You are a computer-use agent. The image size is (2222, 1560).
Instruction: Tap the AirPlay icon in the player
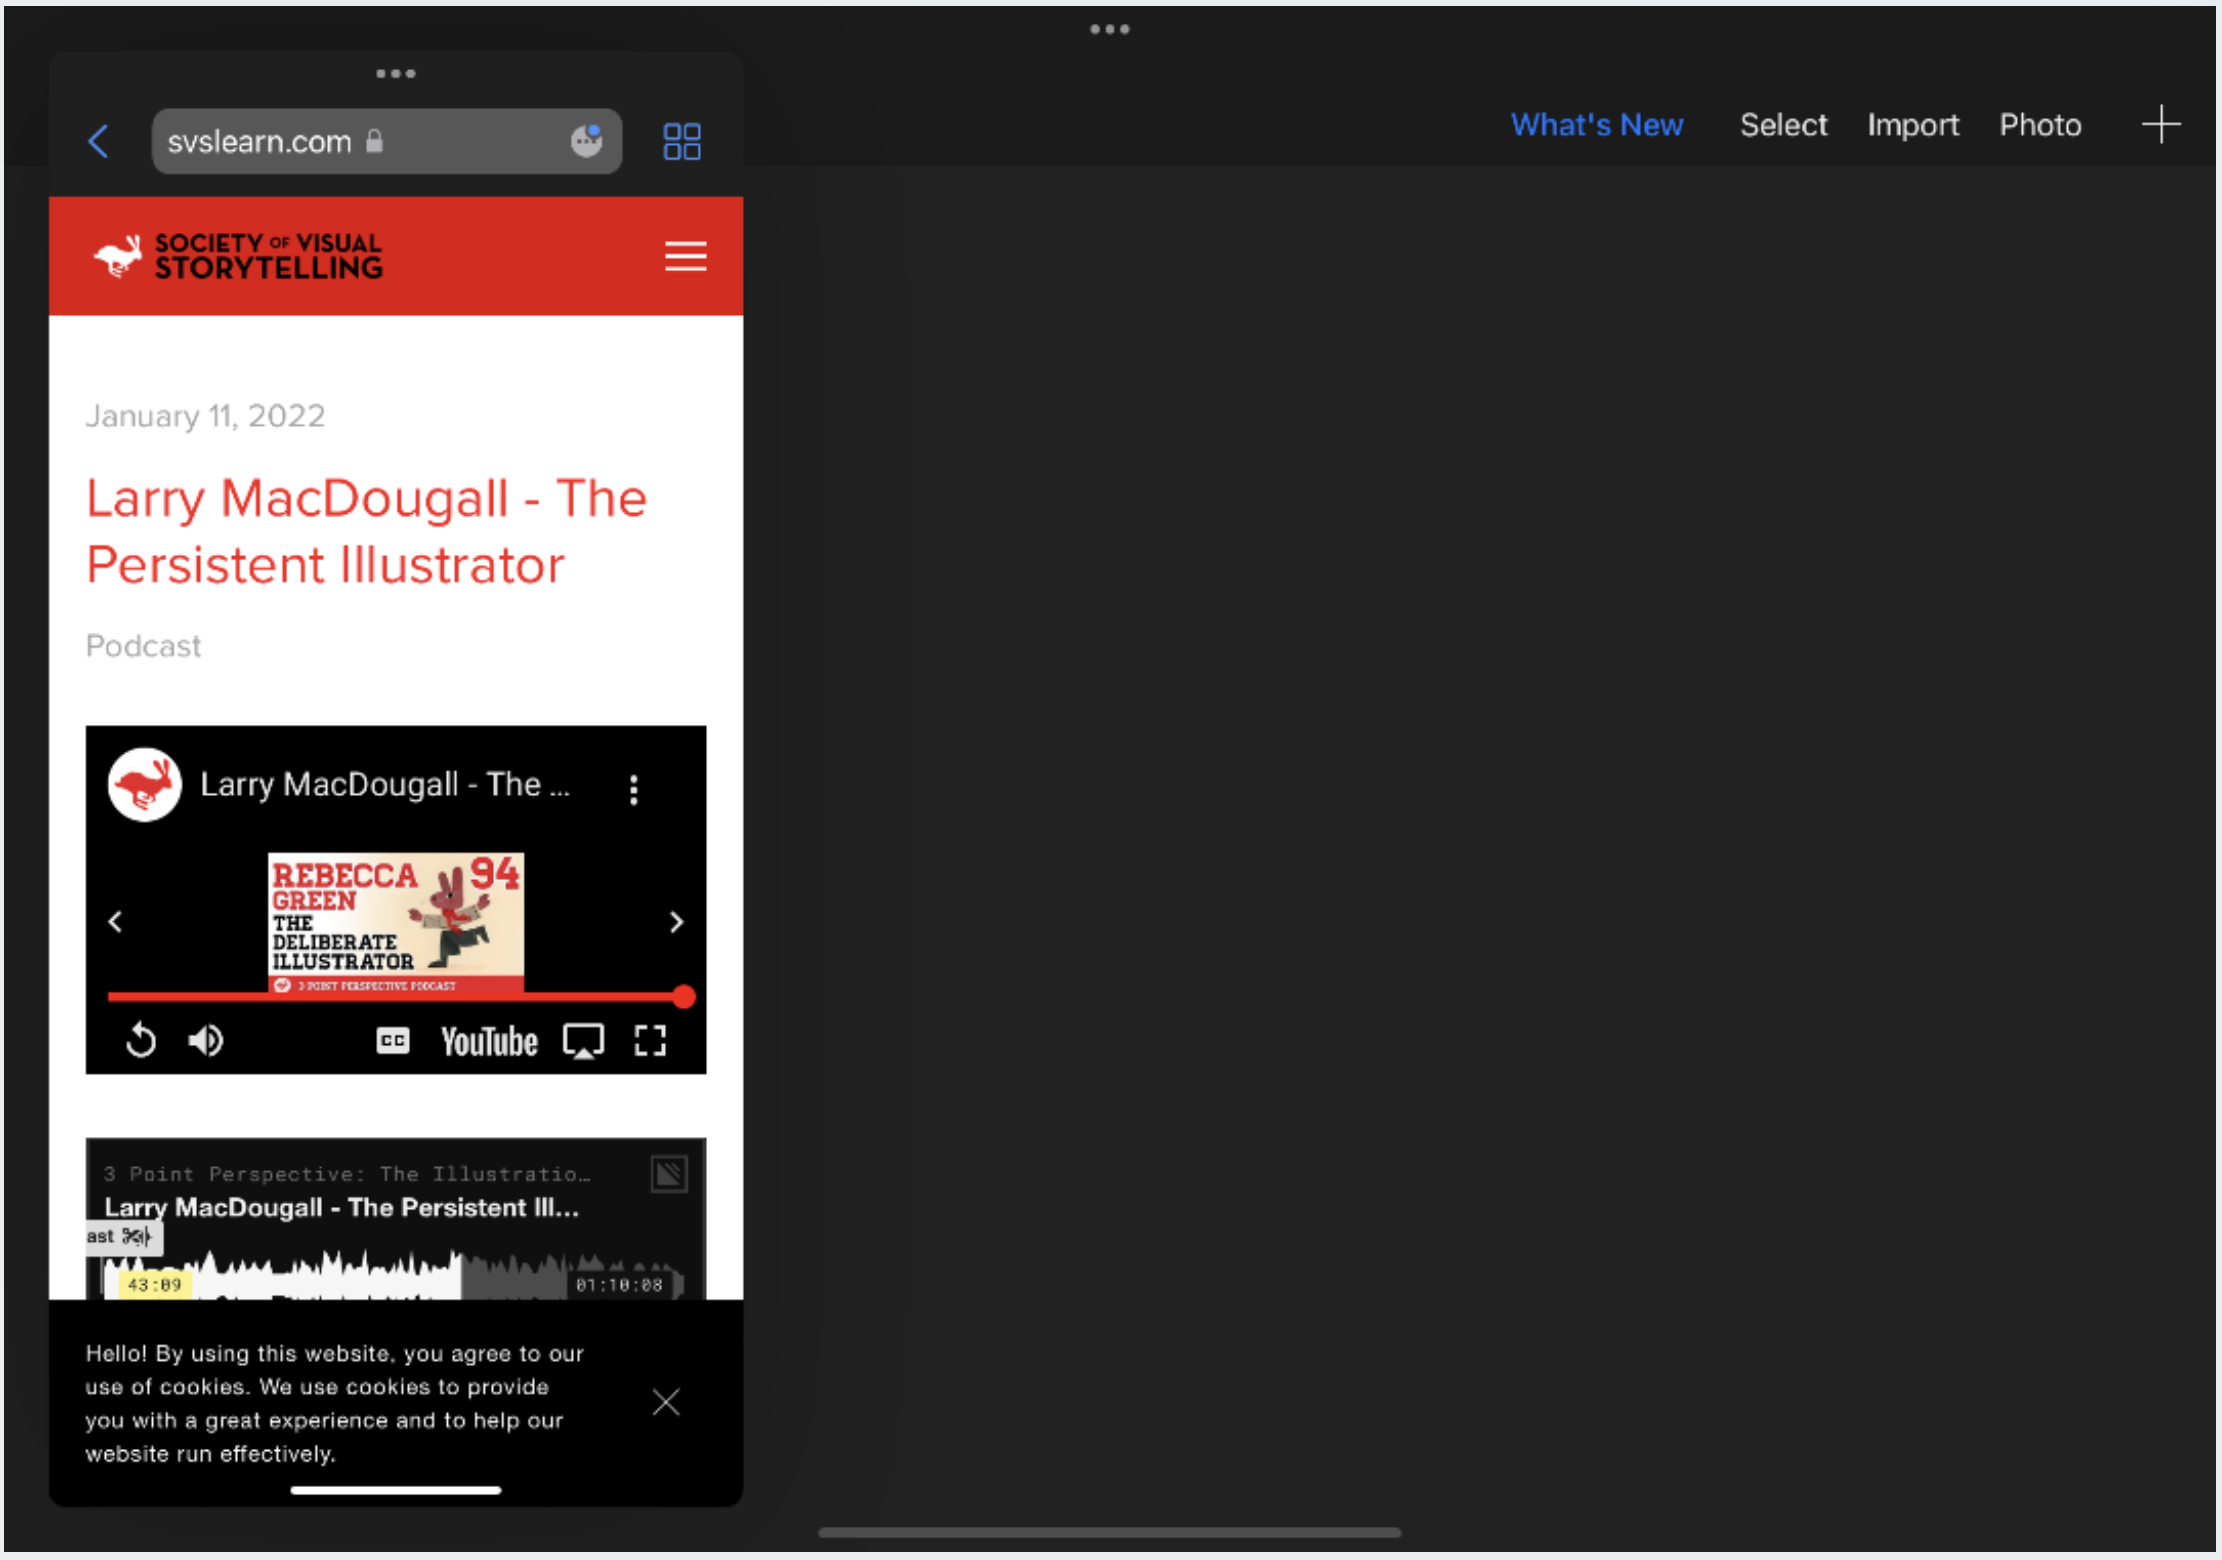(583, 1041)
